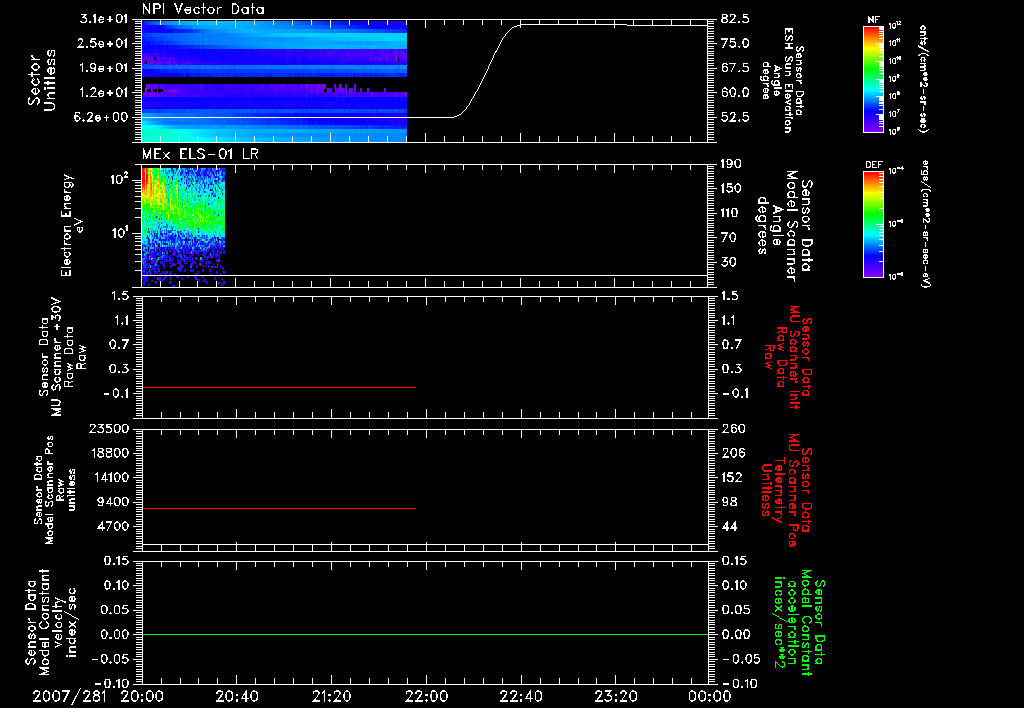1024x708 pixels.
Task: Click the '190' scanner angle tick
Action: (x=731, y=164)
